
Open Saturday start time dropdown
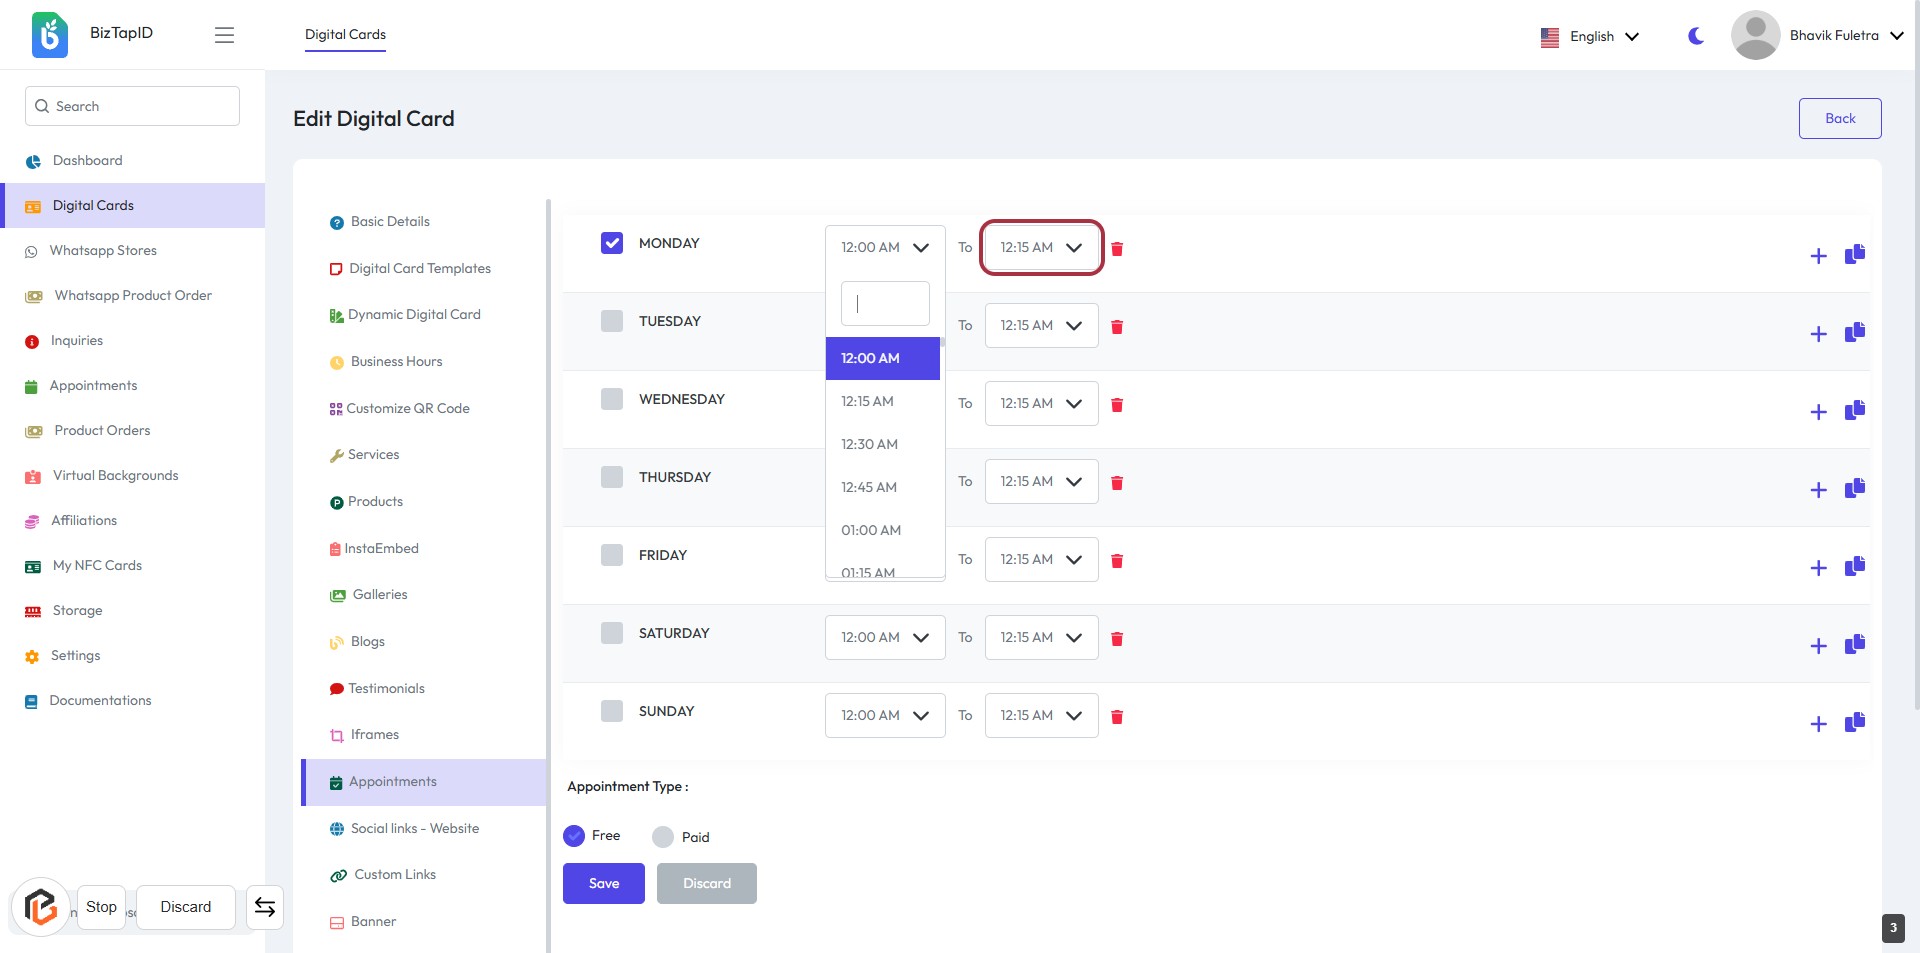[884, 638]
